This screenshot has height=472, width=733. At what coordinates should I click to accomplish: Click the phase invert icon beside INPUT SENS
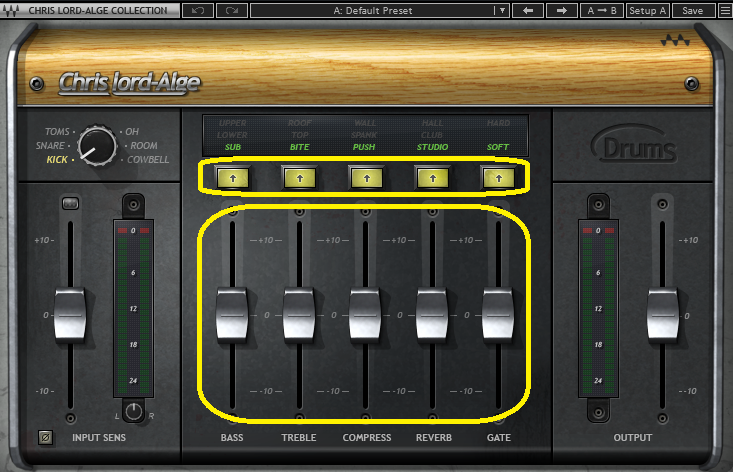pos(45,437)
